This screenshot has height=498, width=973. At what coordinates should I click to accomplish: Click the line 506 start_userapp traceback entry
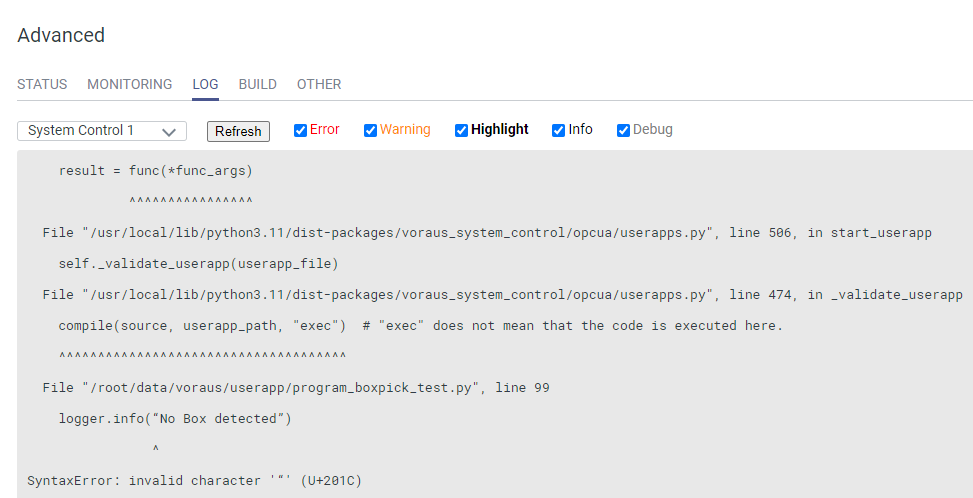pyautogui.click(x=486, y=233)
